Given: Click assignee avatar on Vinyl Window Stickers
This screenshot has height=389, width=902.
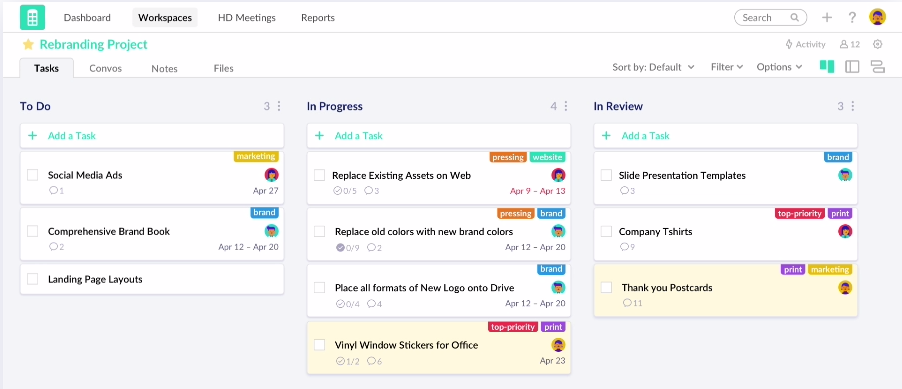Looking at the screenshot, I should (558, 345).
